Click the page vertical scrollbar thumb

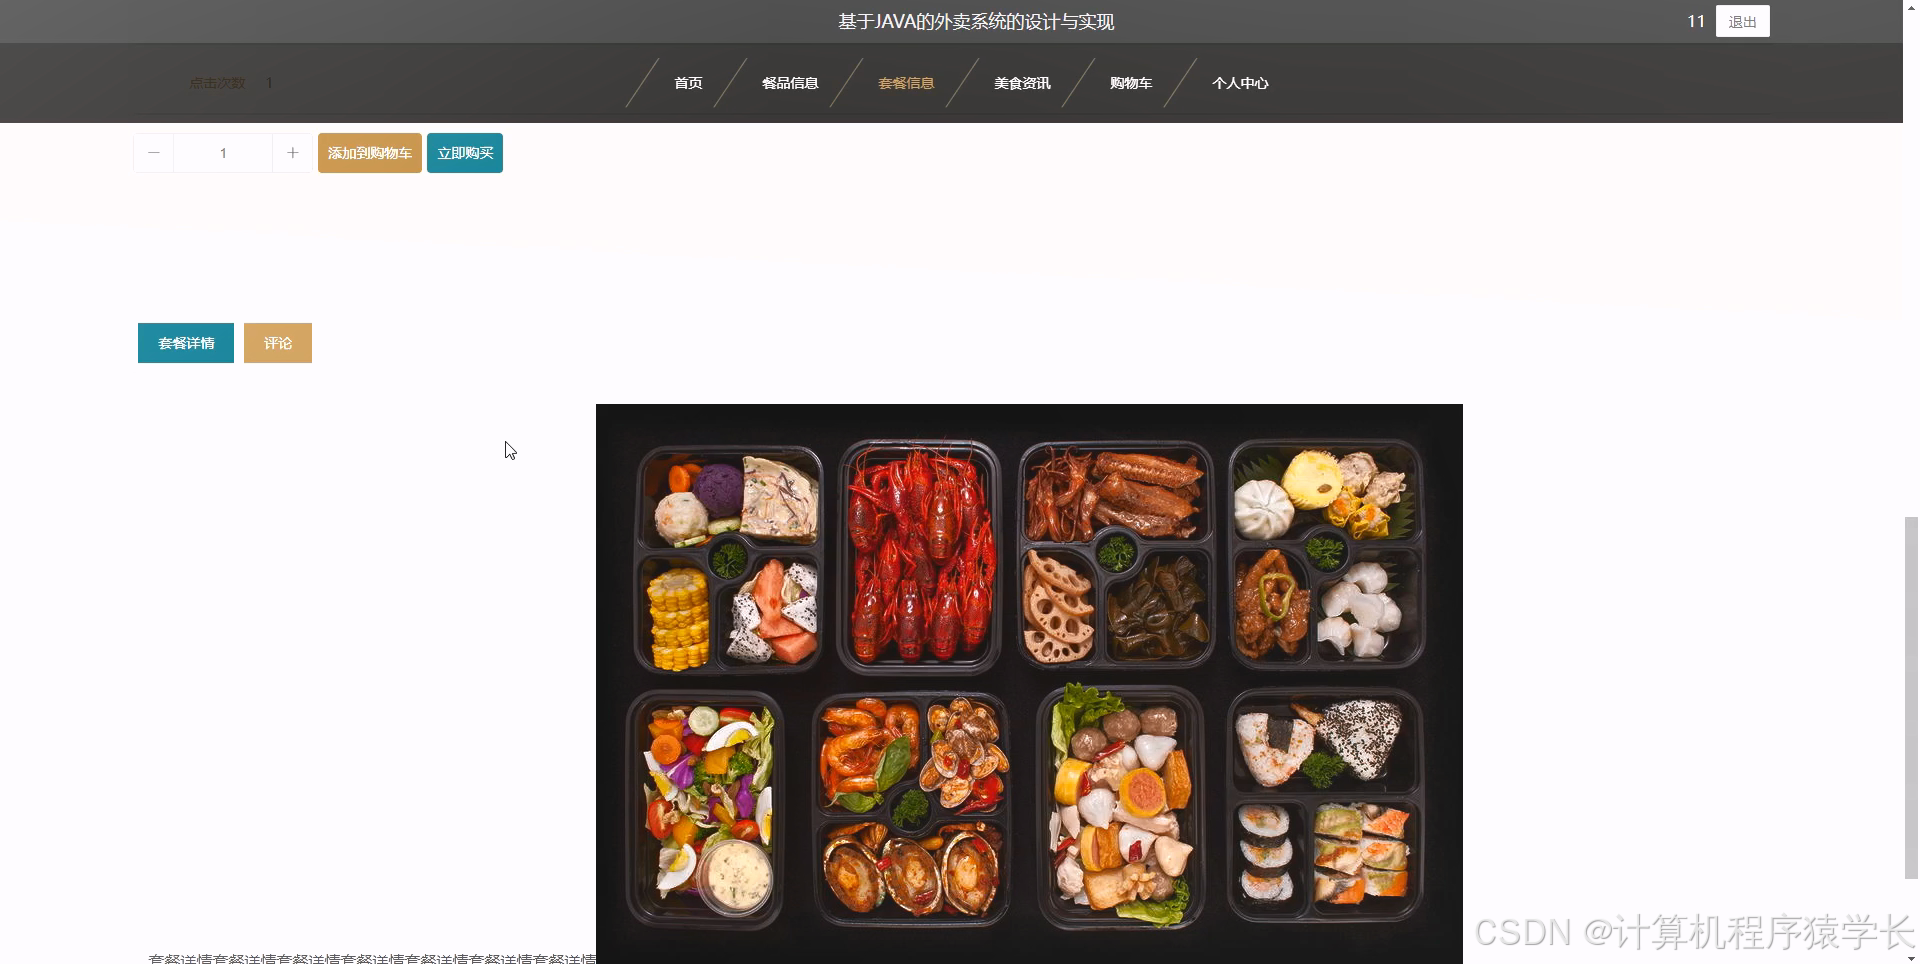coord(1911,697)
